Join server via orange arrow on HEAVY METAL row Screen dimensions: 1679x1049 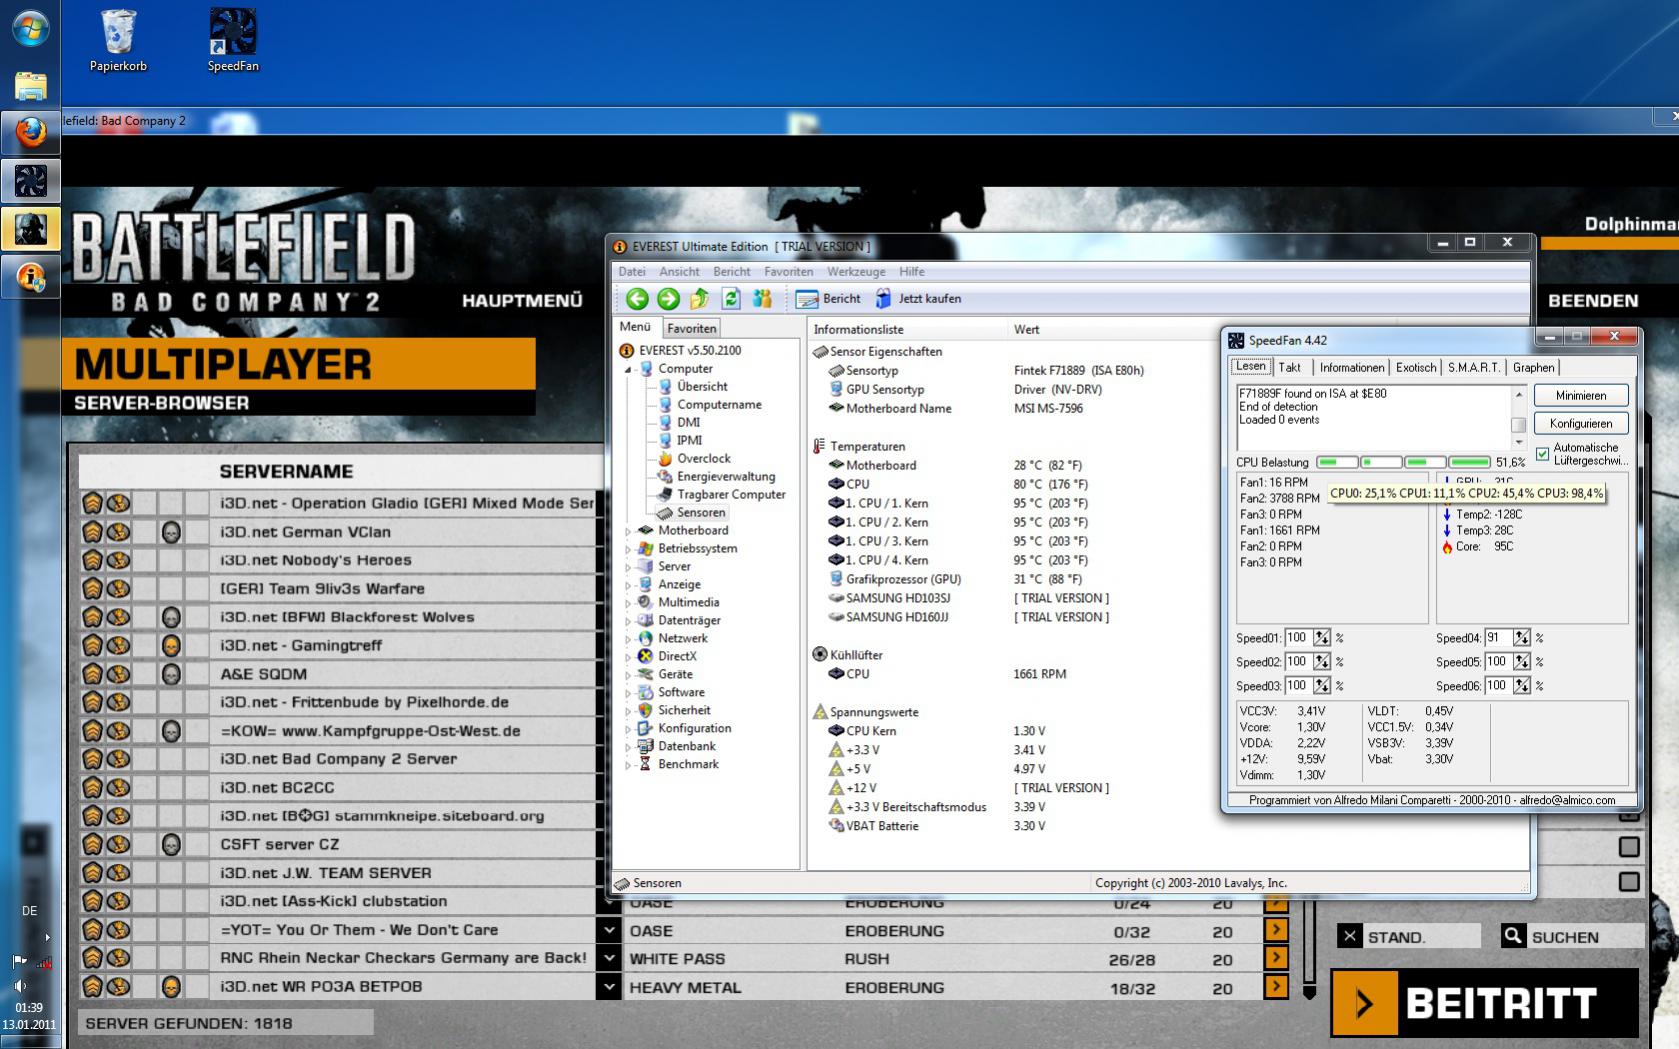[1276, 987]
